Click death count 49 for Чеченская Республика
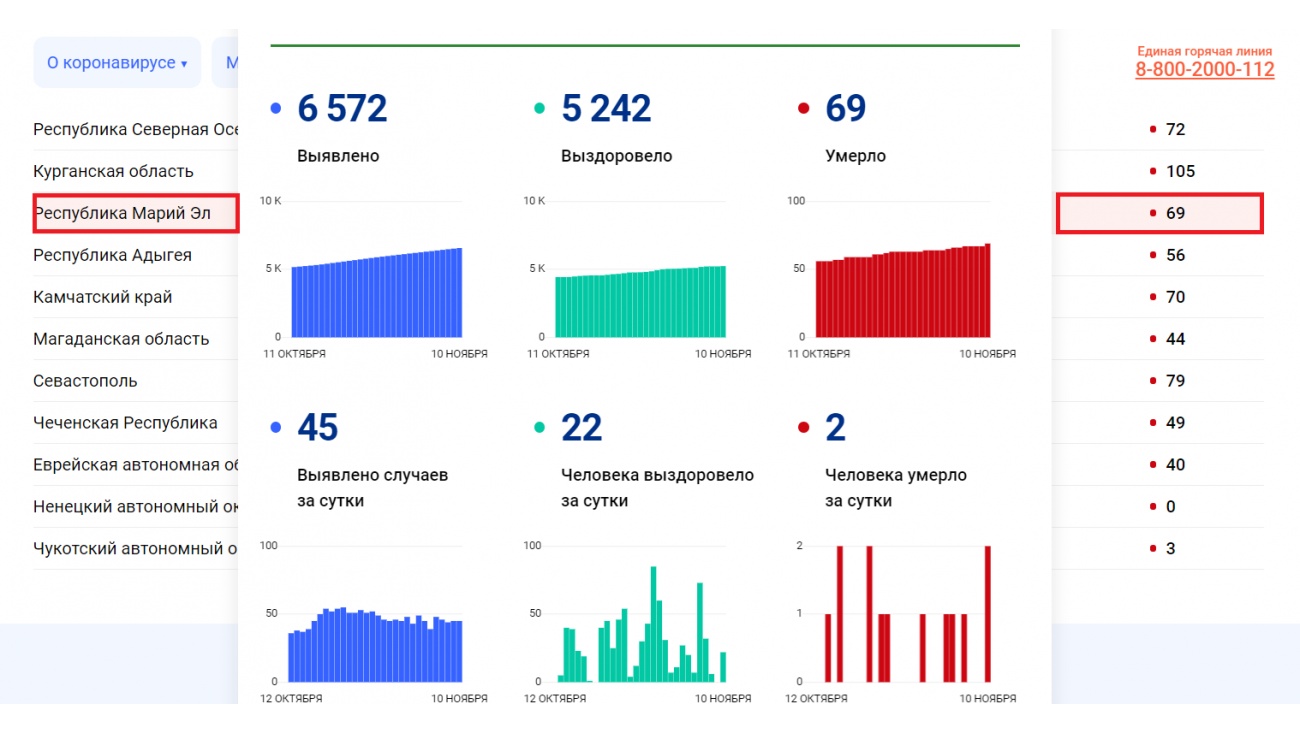 point(1175,423)
